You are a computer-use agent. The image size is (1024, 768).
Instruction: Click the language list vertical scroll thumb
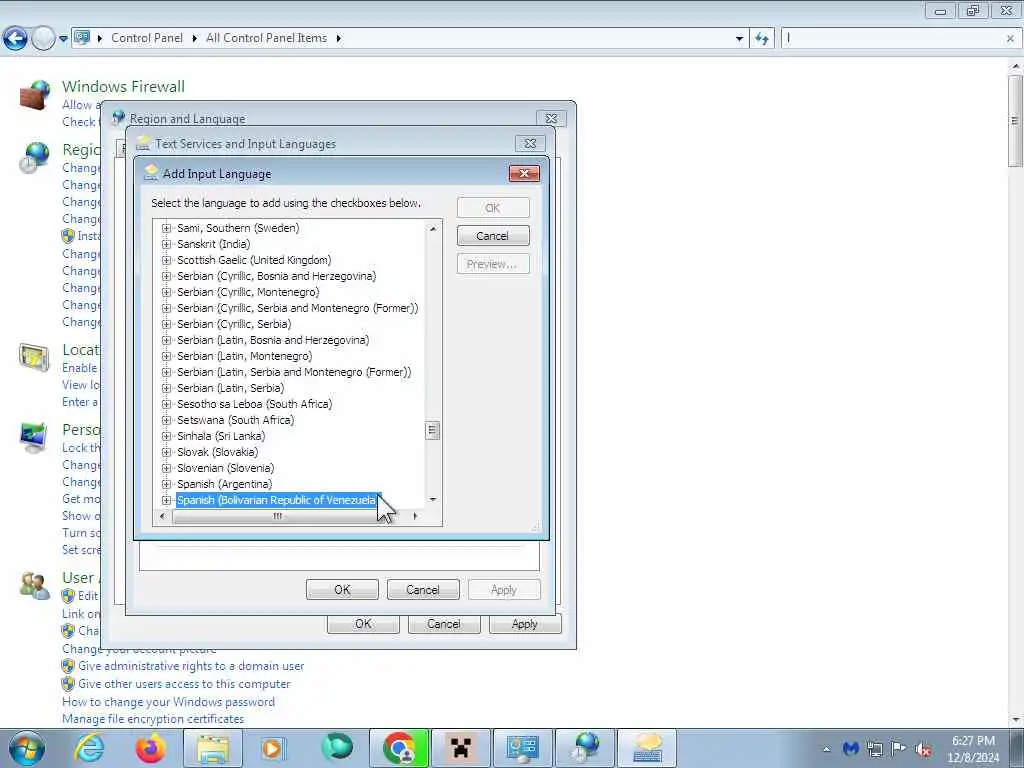tap(432, 430)
